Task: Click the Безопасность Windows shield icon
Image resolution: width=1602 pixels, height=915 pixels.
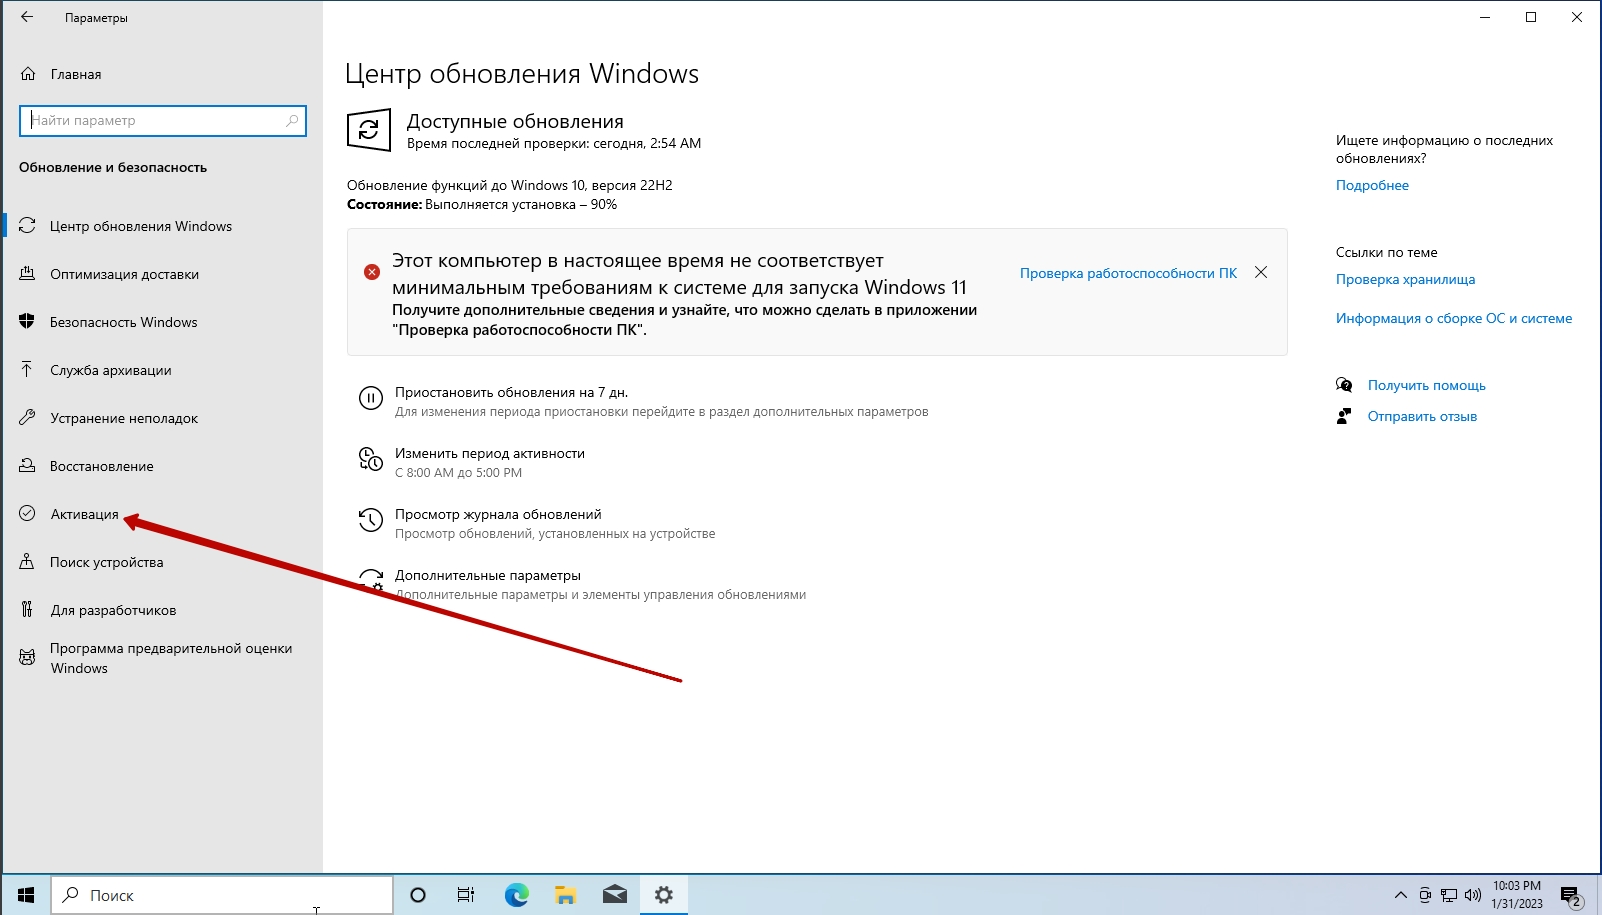Action: coord(27,322)
